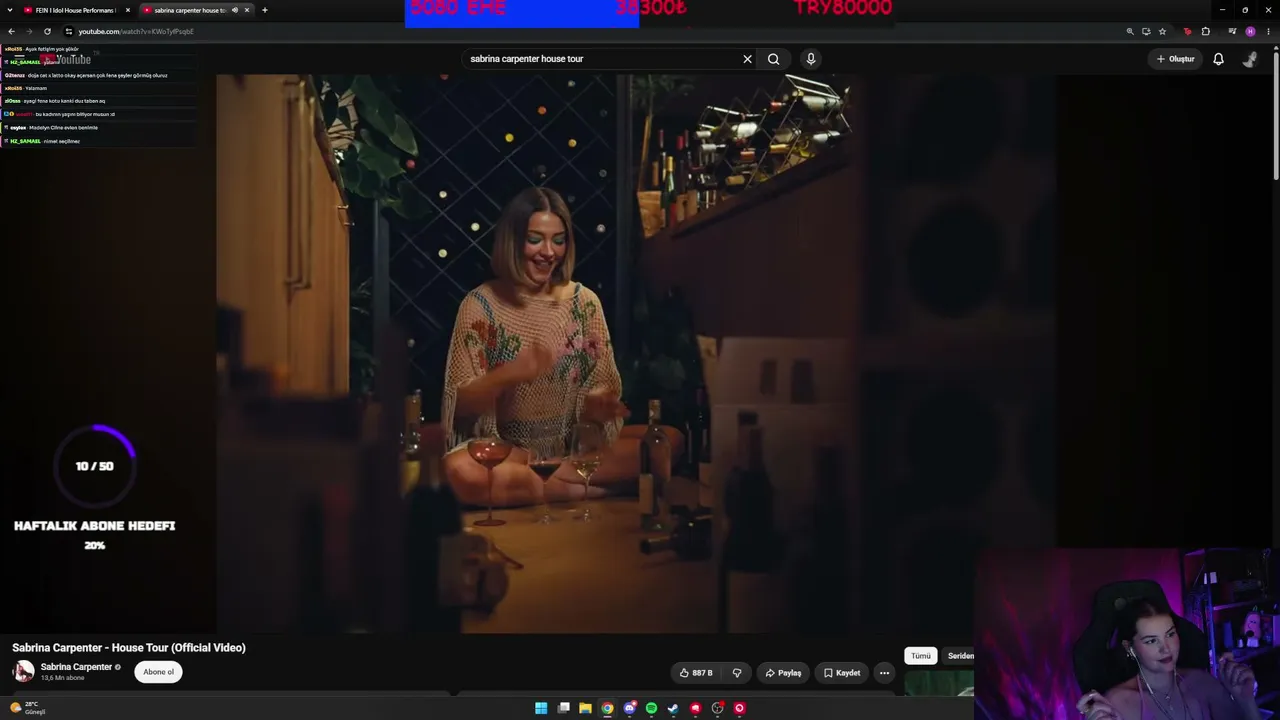1280x720 pixels.
Task: Open the YouTube account avatar menu
Action: tap(1250, 59)
